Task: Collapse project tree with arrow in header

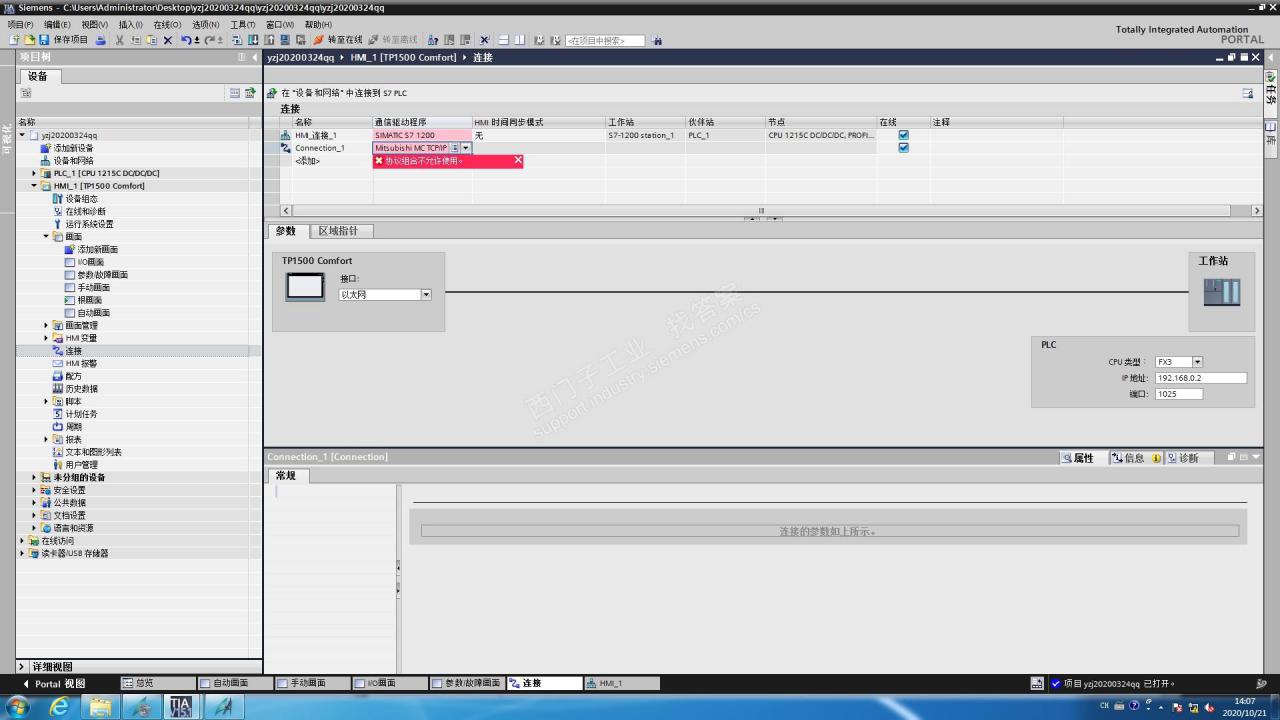Action: pos(254,57)
